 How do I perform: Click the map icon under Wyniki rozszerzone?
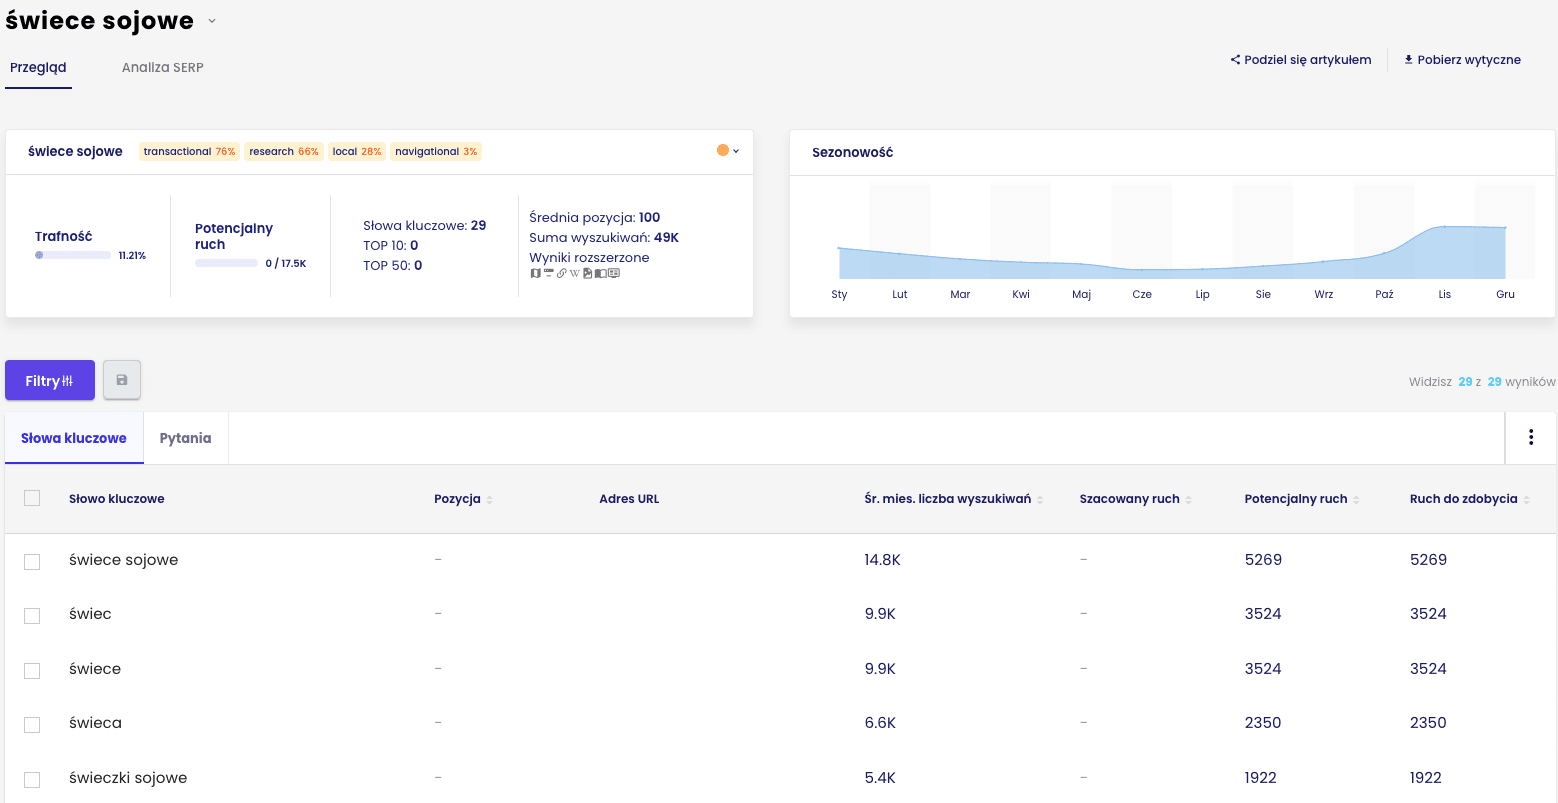536,273
